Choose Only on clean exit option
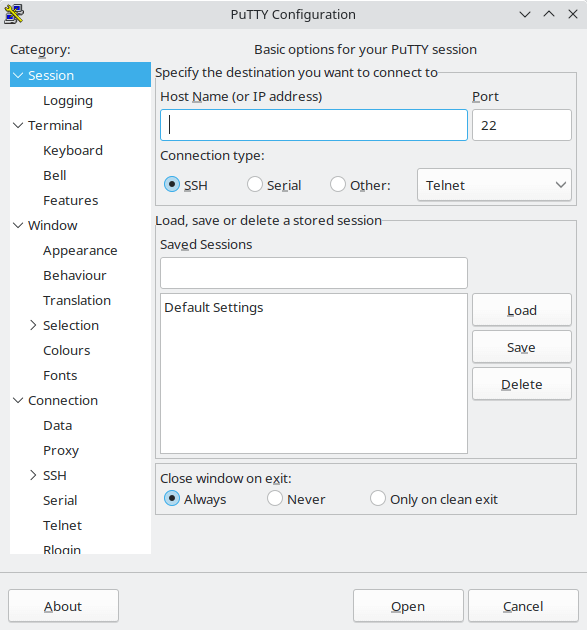 coord(378,499)
